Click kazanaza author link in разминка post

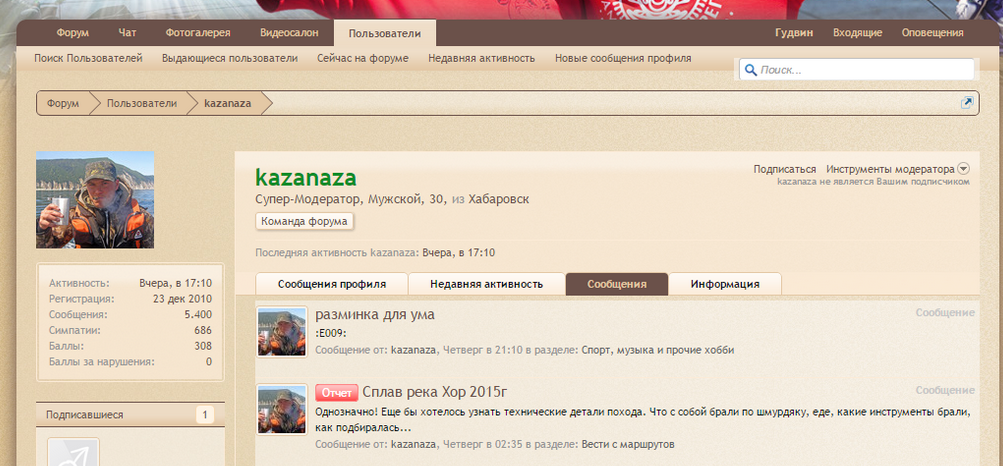click(413, 350)
